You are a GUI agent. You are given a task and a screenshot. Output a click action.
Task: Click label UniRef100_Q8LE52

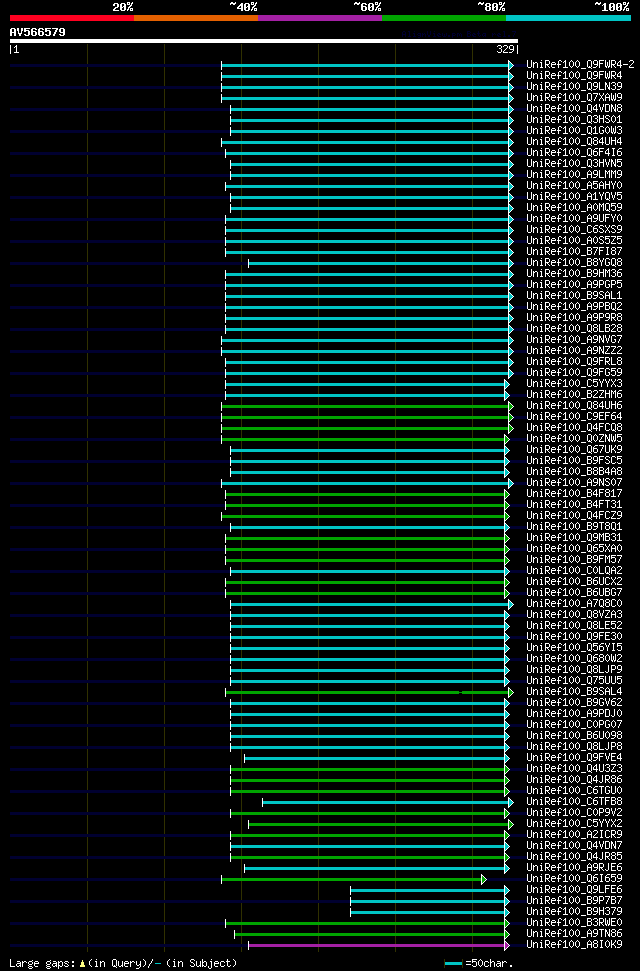point(574,625)
